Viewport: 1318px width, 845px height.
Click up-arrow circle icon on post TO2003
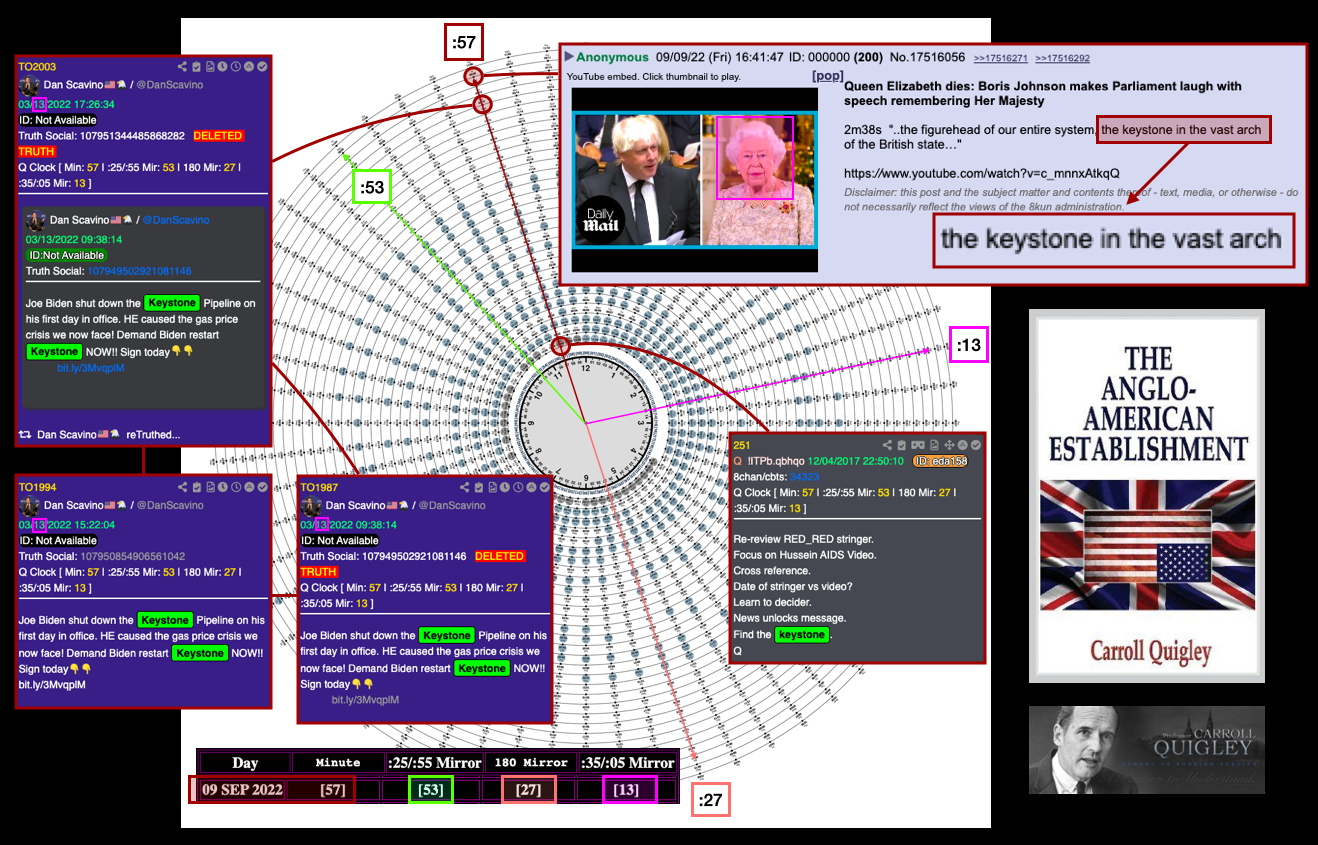pos(249,67)
